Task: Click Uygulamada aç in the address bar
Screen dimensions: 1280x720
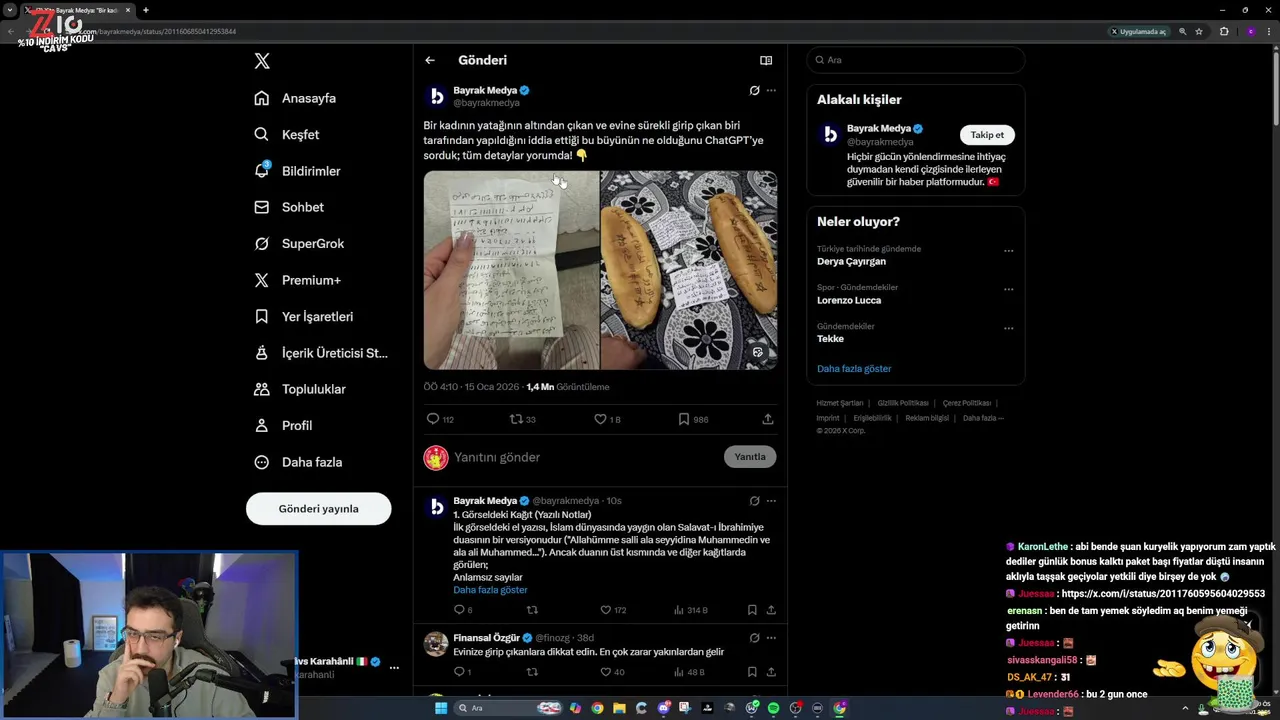Action: coord(1138,31)
